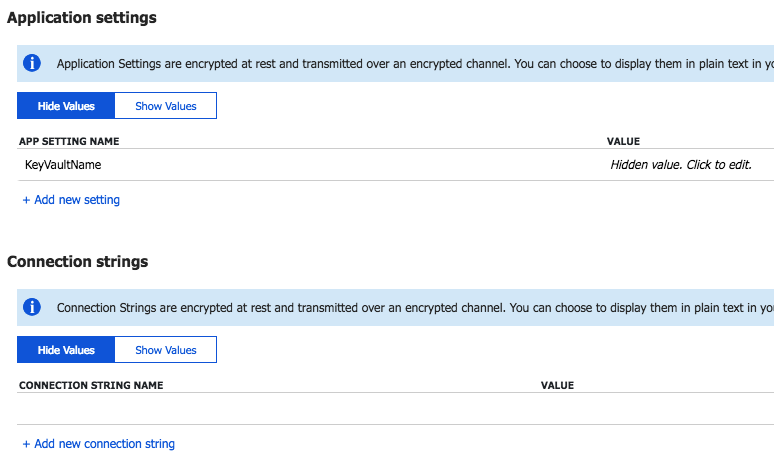The image size is (774, 475).
Task: Click the CONNECTION STRING NAME column header
Action: [91, 385]
